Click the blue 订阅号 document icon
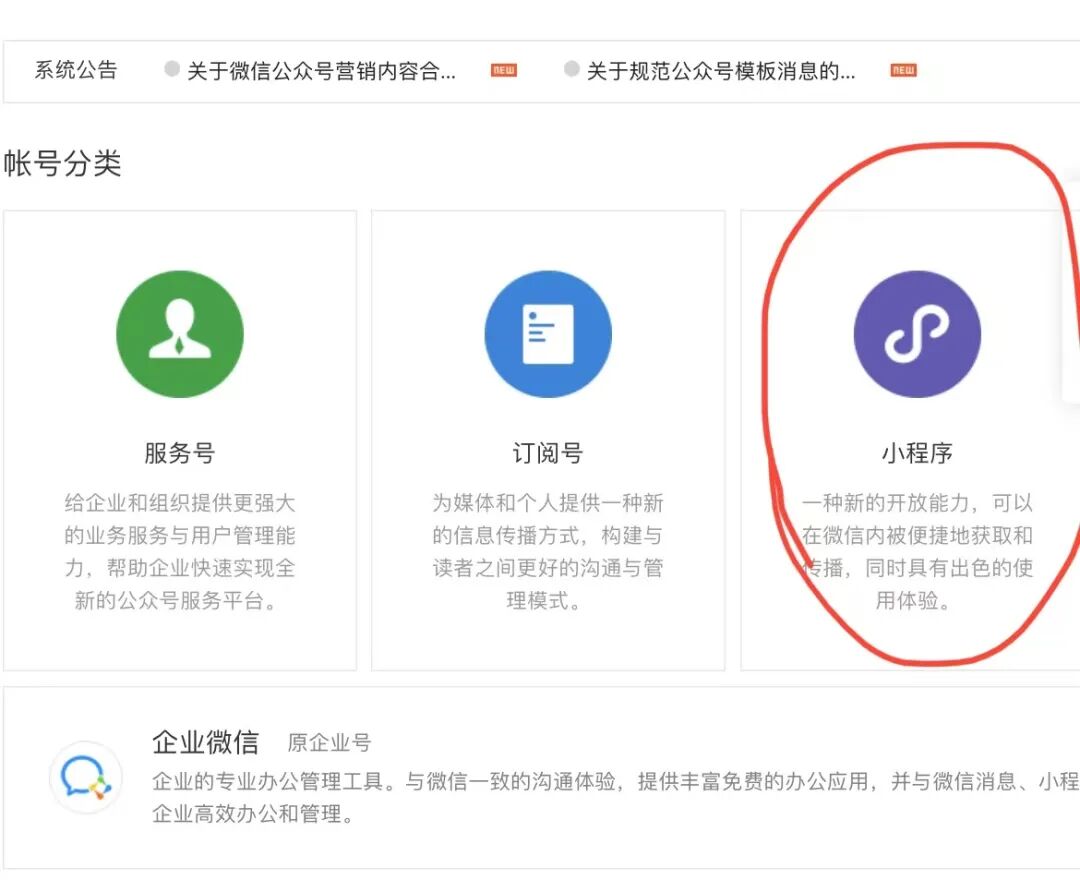Screen dimensions: 1080x892 (x=548, y=334)
